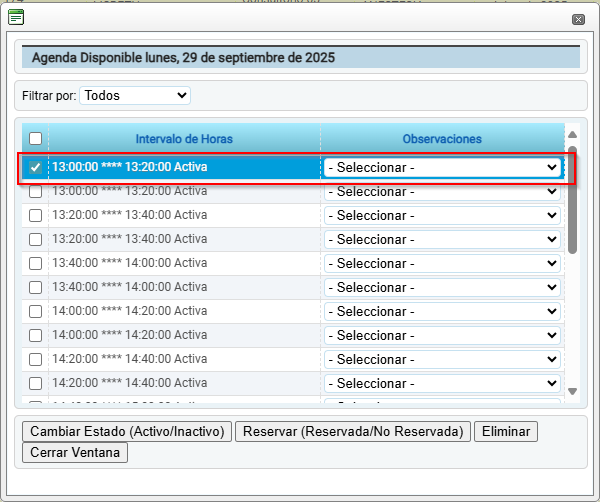Close the dialog using the X button
Image resolution: width=600 pixels, height=502 pixels.
click(x=578, y=19)
